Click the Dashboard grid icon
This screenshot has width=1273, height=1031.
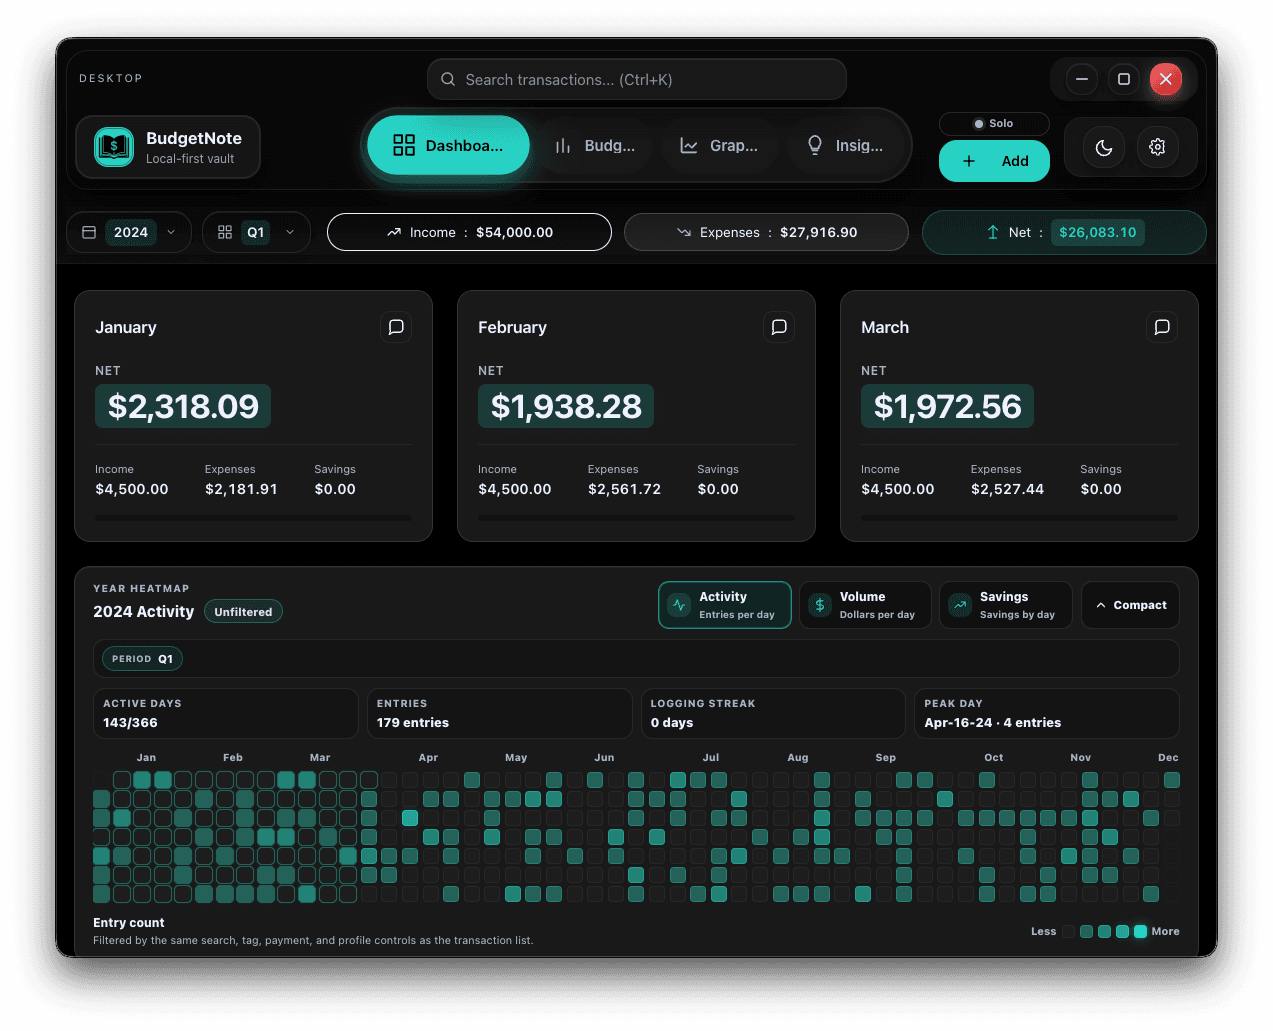click(404, 145)
